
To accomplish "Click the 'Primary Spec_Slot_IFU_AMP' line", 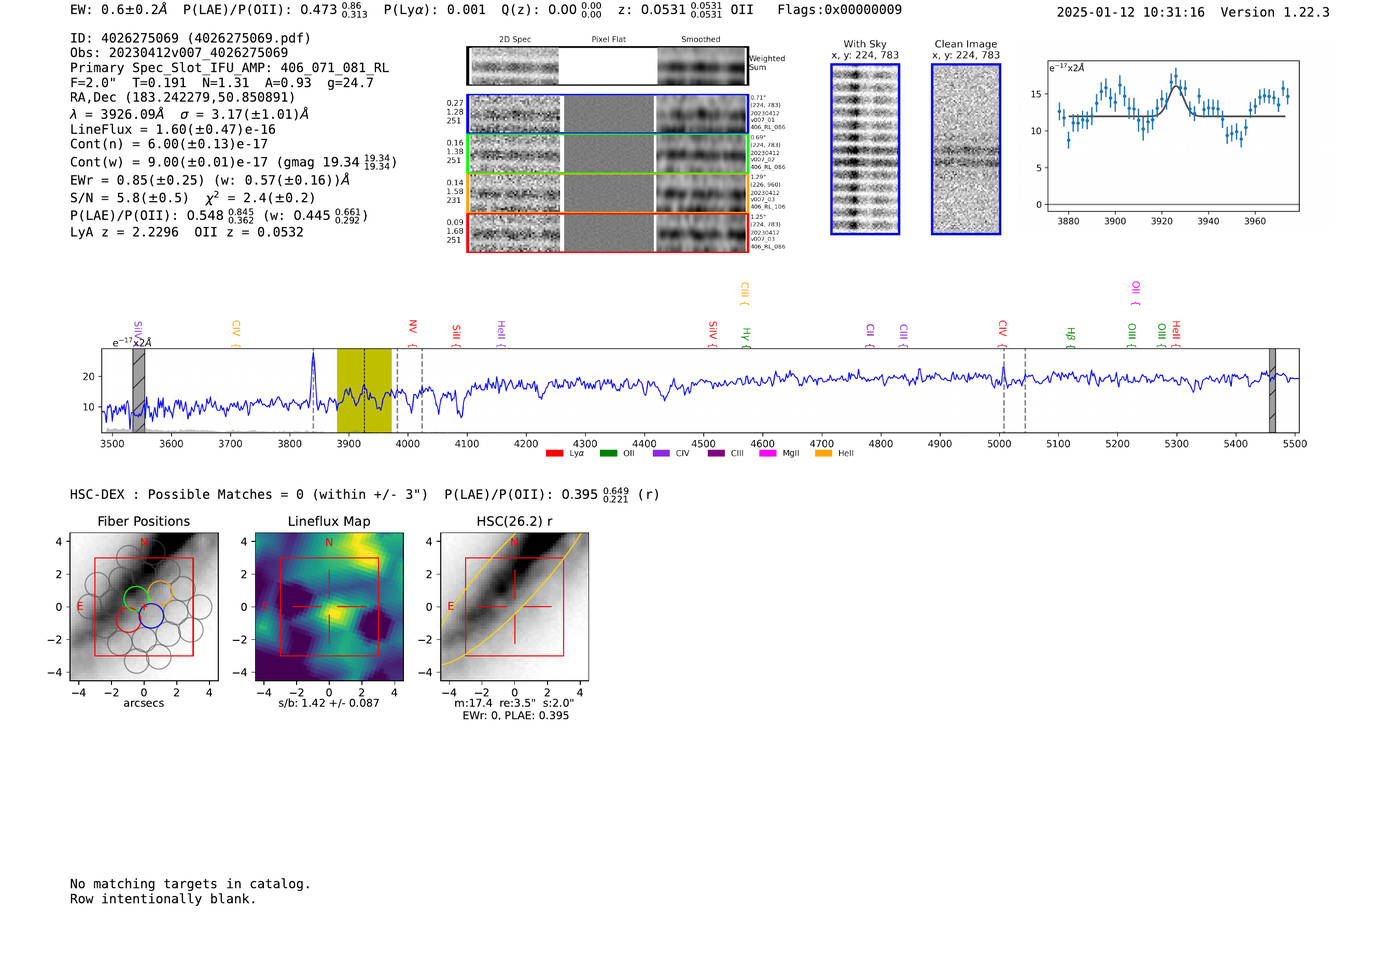I will [x=230, y=68].
